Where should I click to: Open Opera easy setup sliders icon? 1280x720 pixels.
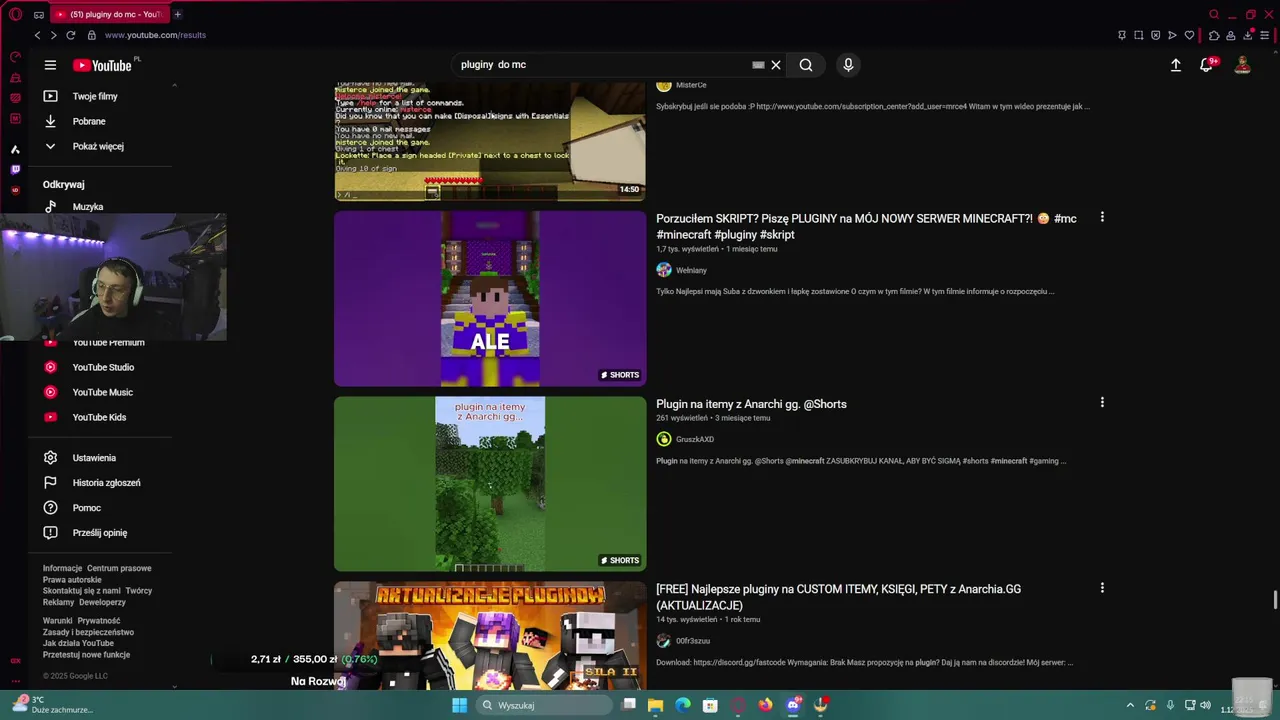point(1264,35)
